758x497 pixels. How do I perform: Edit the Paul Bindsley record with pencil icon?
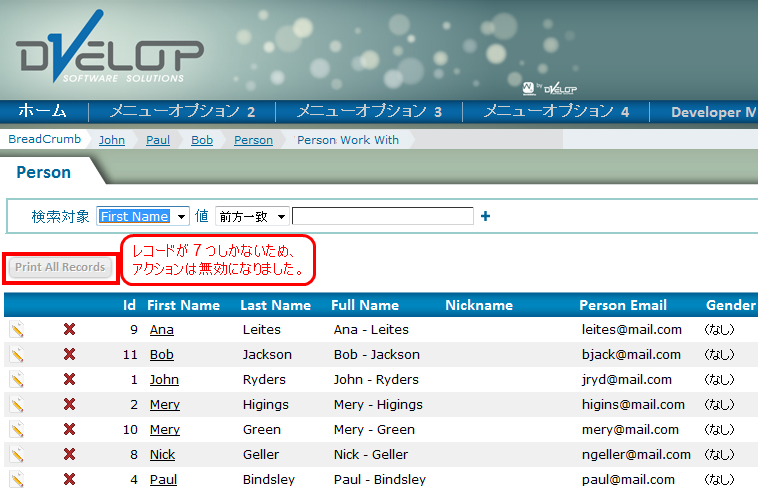tap(17, 479)
